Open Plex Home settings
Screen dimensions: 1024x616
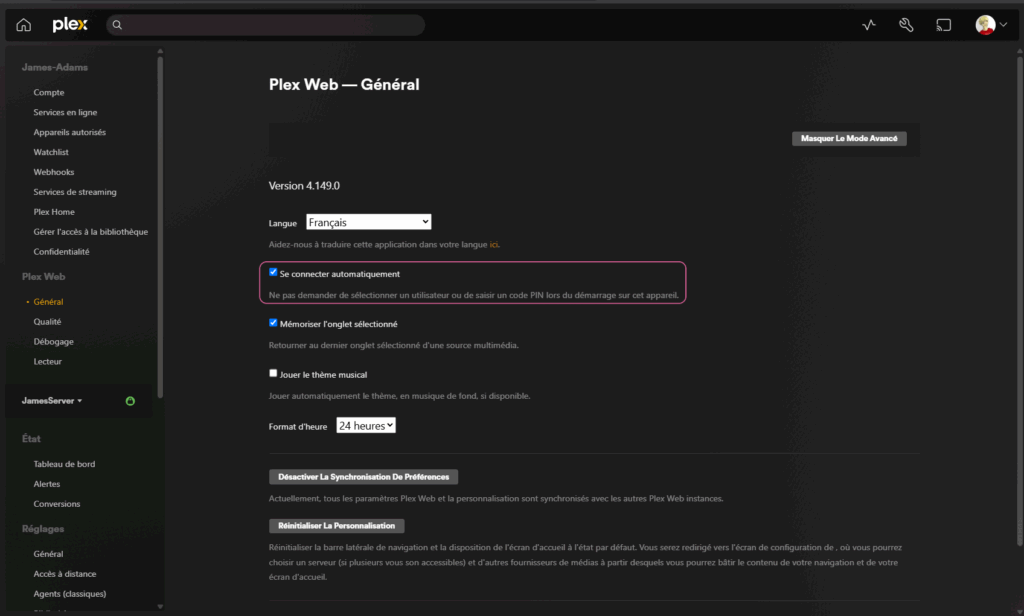tap(54, 212)
